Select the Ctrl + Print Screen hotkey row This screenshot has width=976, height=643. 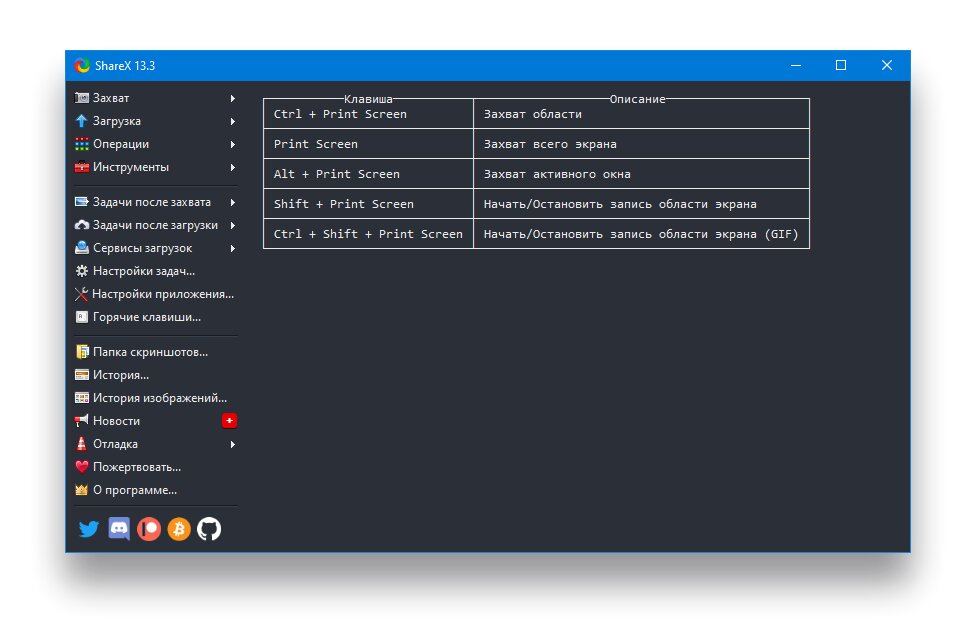pos(537,115)
